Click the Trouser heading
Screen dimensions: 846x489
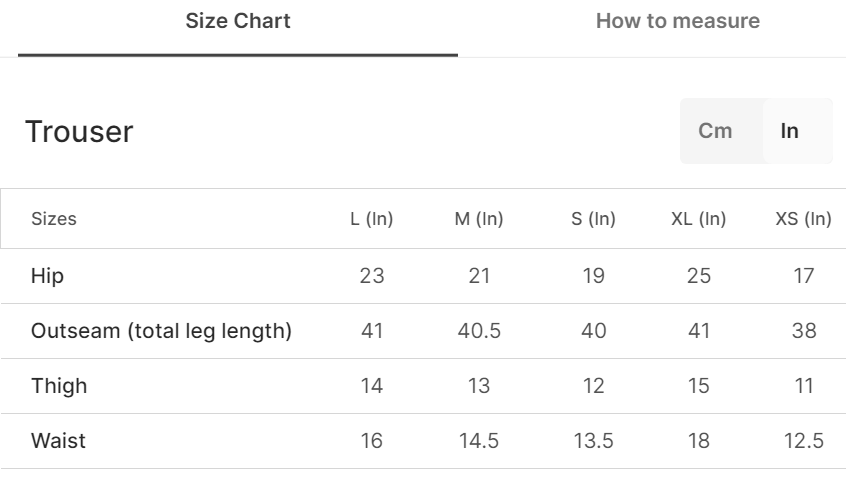pyautogui.click(x=79, y=131)
